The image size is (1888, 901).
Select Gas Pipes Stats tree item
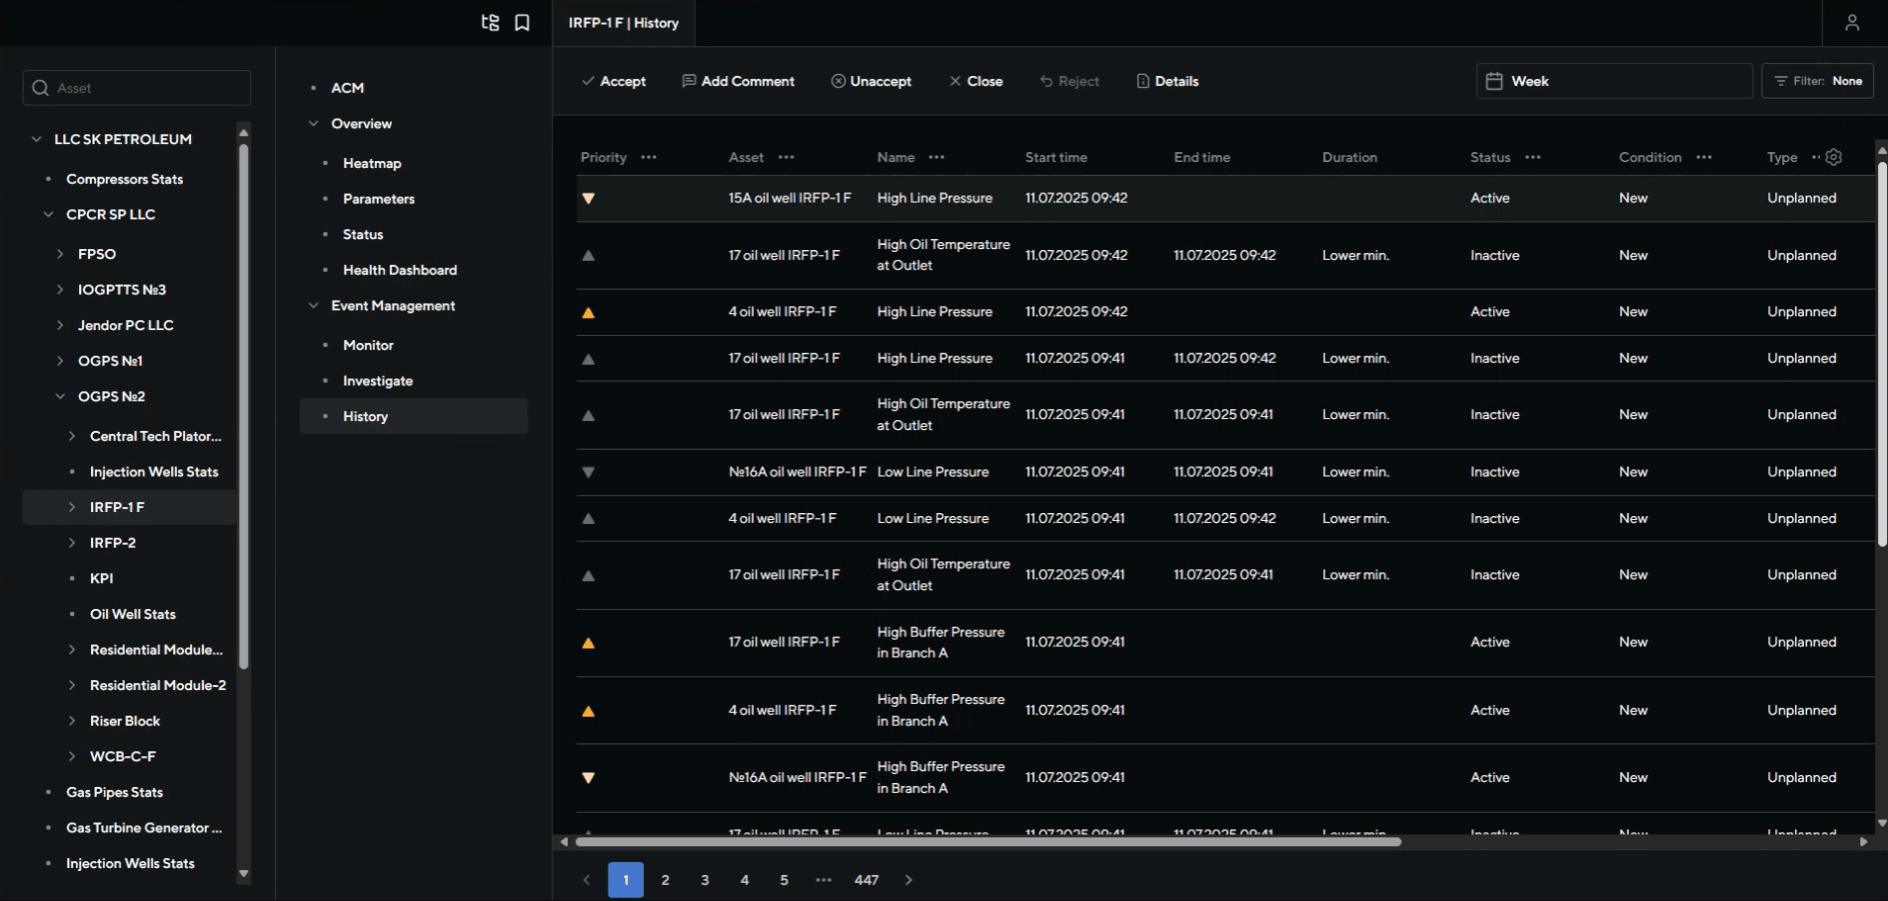coord(114,792)
